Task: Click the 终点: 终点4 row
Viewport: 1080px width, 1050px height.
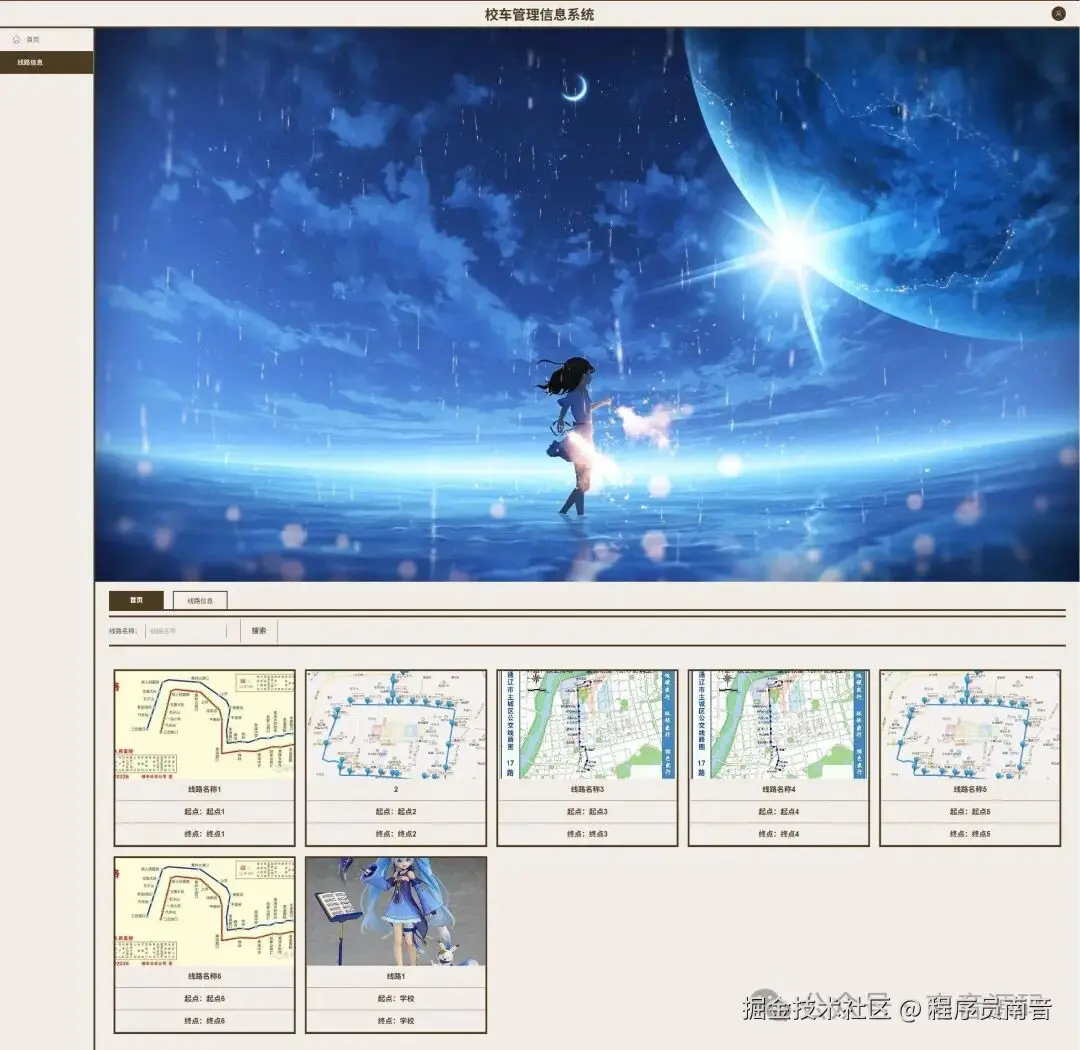Action: tap(779, 834)
